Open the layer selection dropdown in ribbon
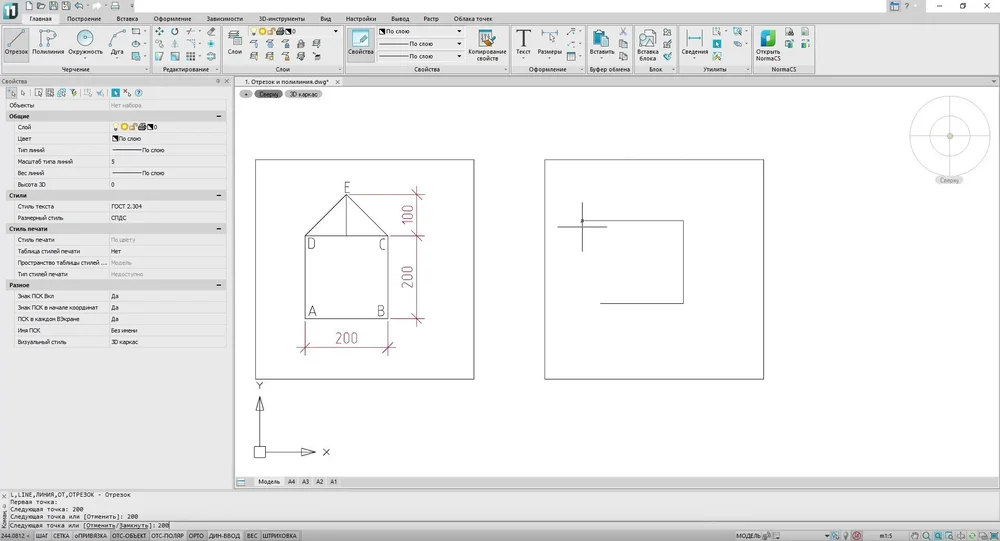1000x541 pixels. coord(339,31)
